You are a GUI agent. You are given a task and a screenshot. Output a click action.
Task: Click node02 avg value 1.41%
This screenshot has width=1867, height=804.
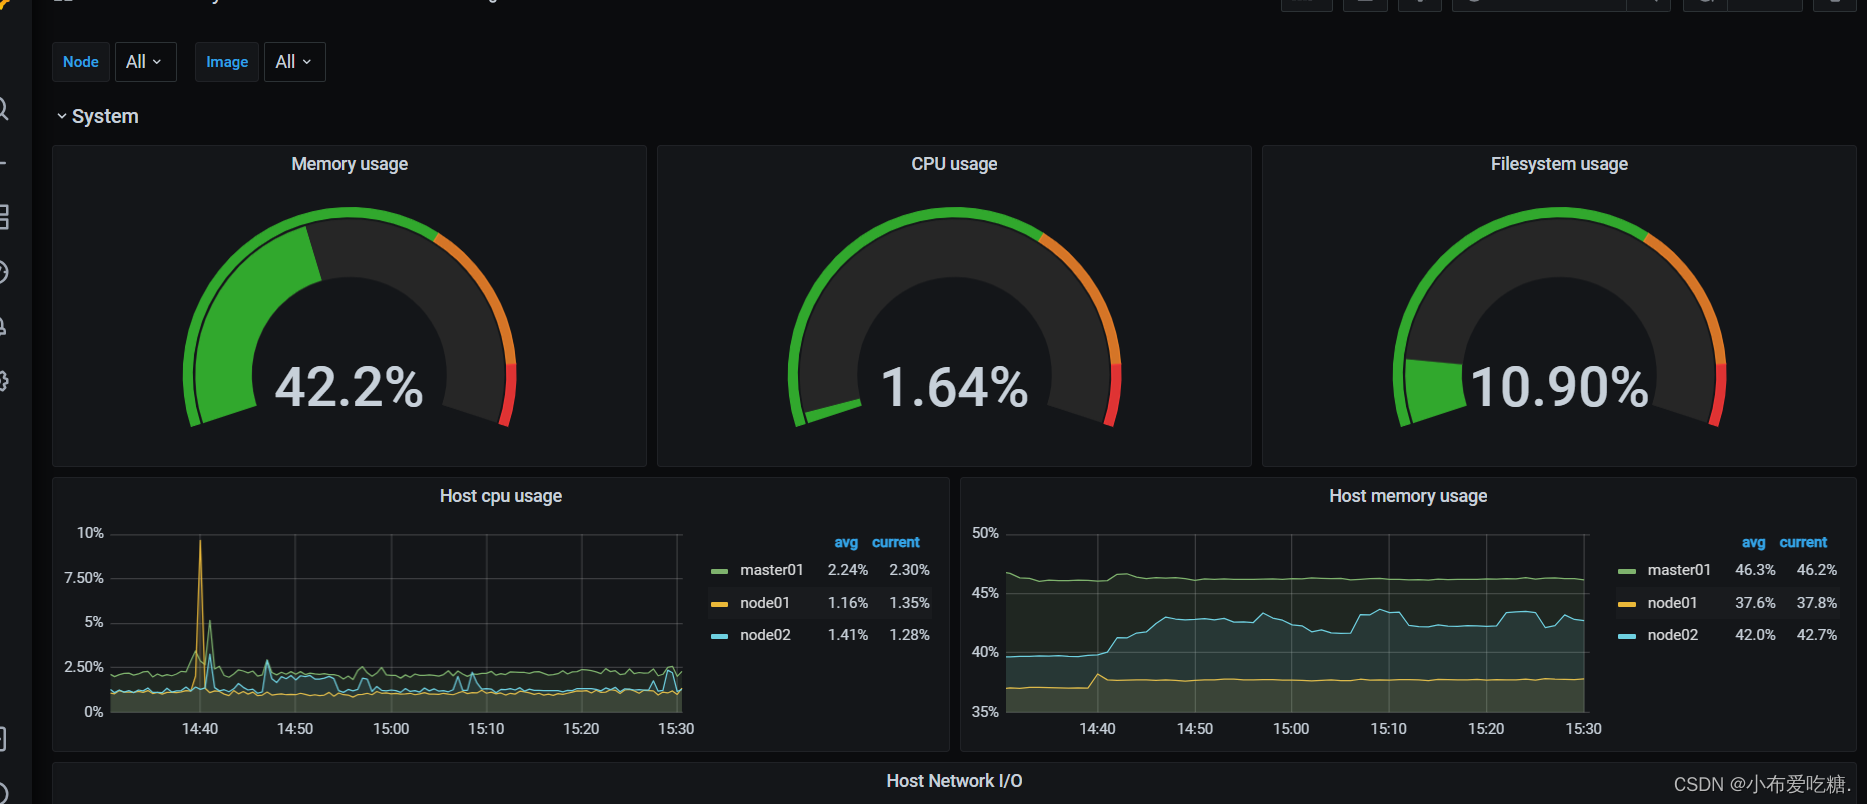848,635
